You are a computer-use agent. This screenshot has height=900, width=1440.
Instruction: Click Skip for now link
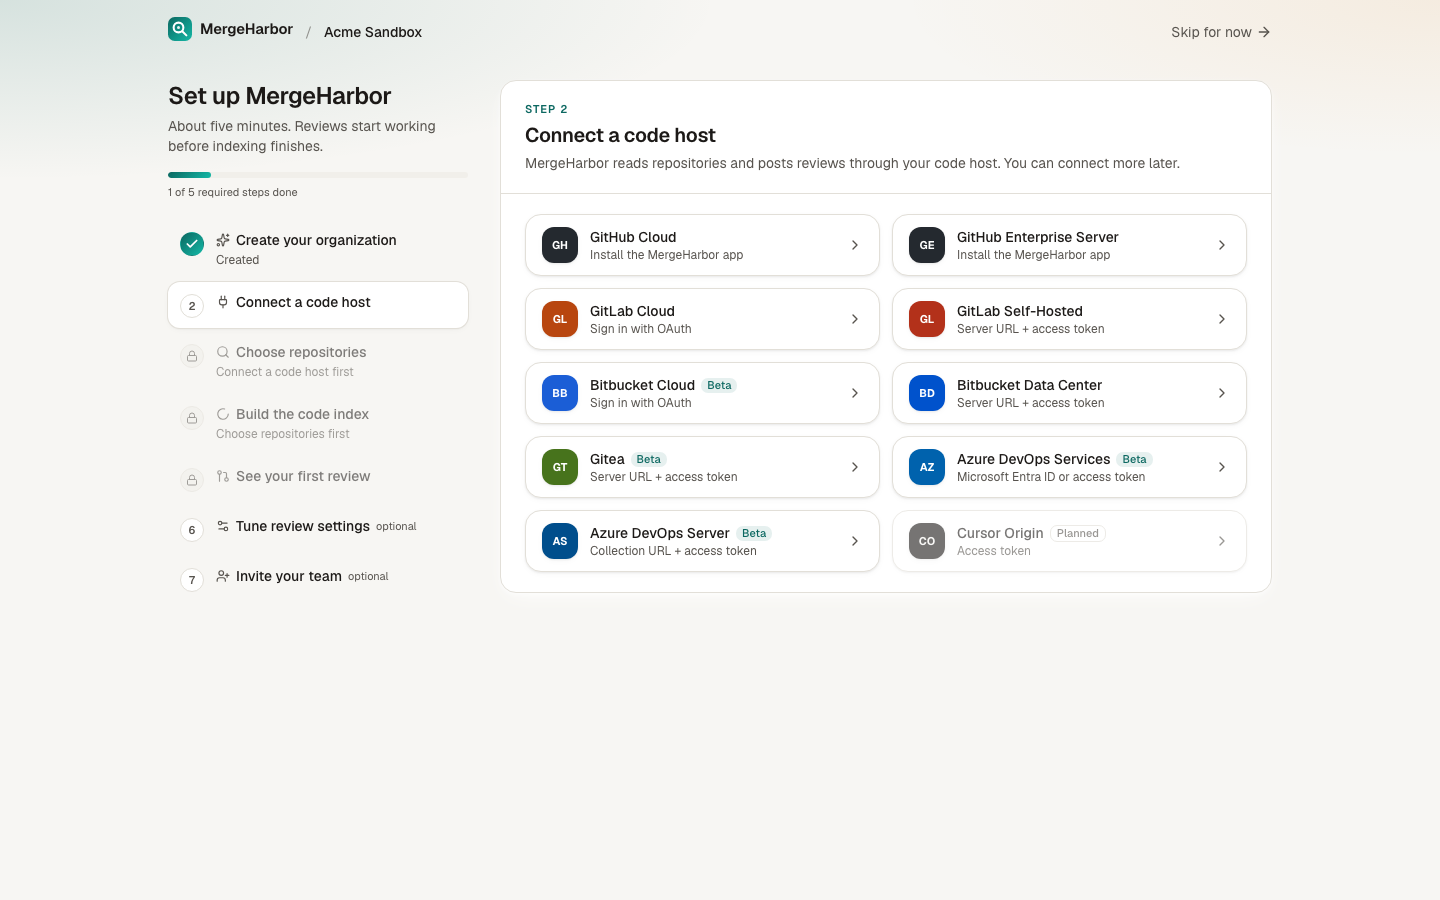(1221, 32)
